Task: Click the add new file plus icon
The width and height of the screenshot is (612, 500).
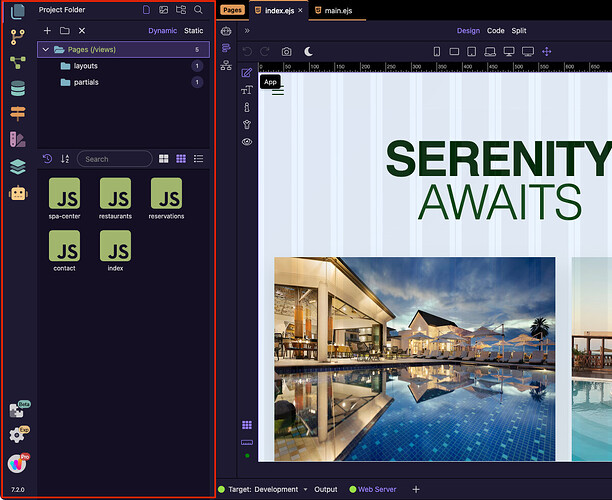Action: click(47, 31)
